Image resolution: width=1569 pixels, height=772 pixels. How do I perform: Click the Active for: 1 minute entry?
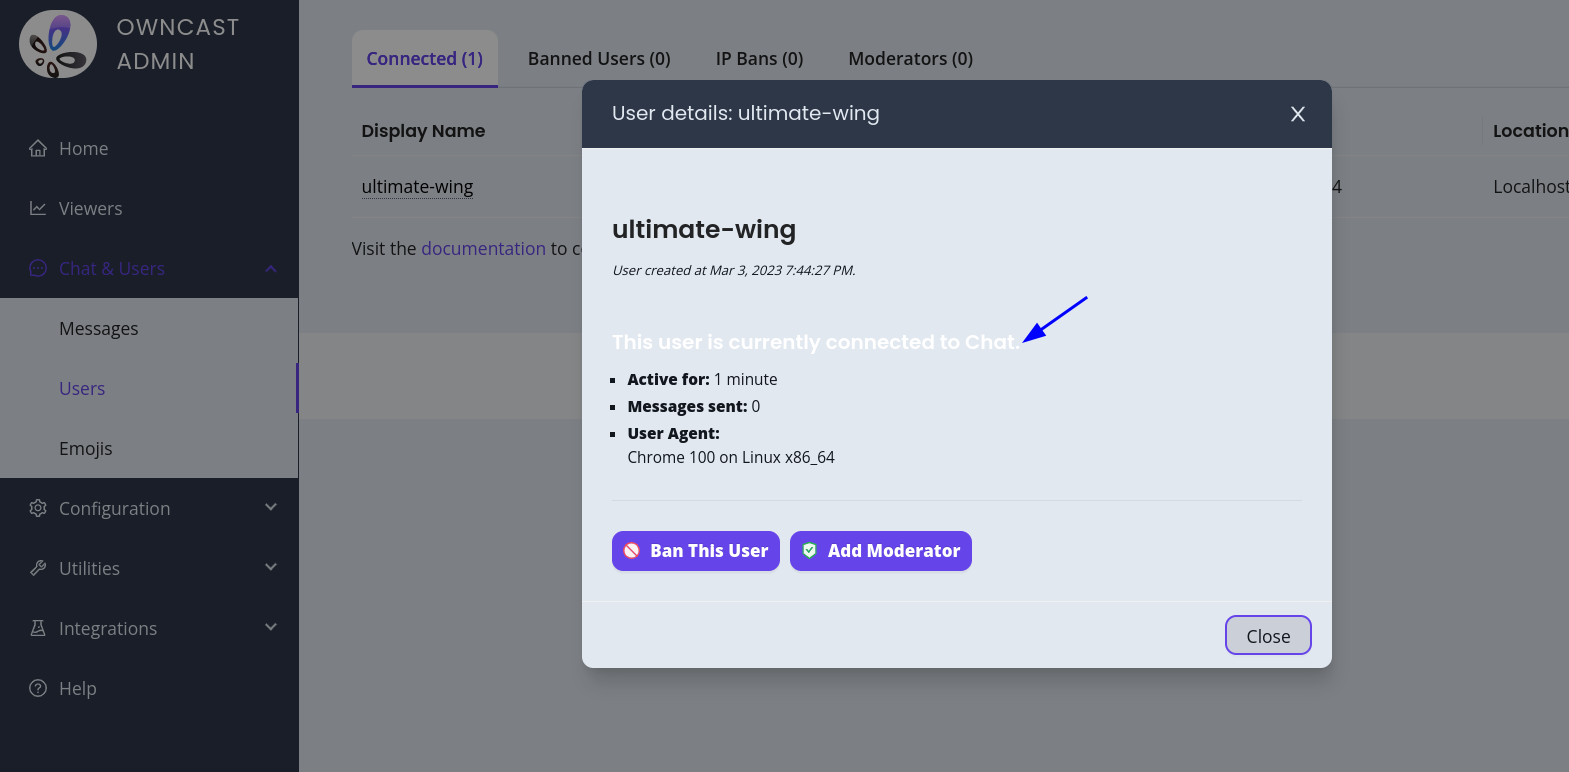[702, 379]
